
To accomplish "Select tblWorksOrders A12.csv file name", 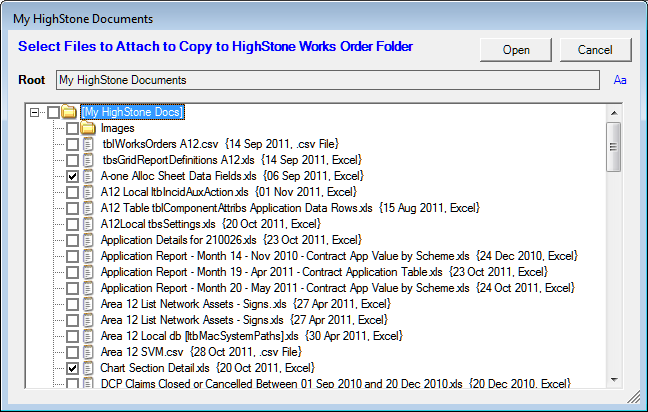I will tap(160, 144).
